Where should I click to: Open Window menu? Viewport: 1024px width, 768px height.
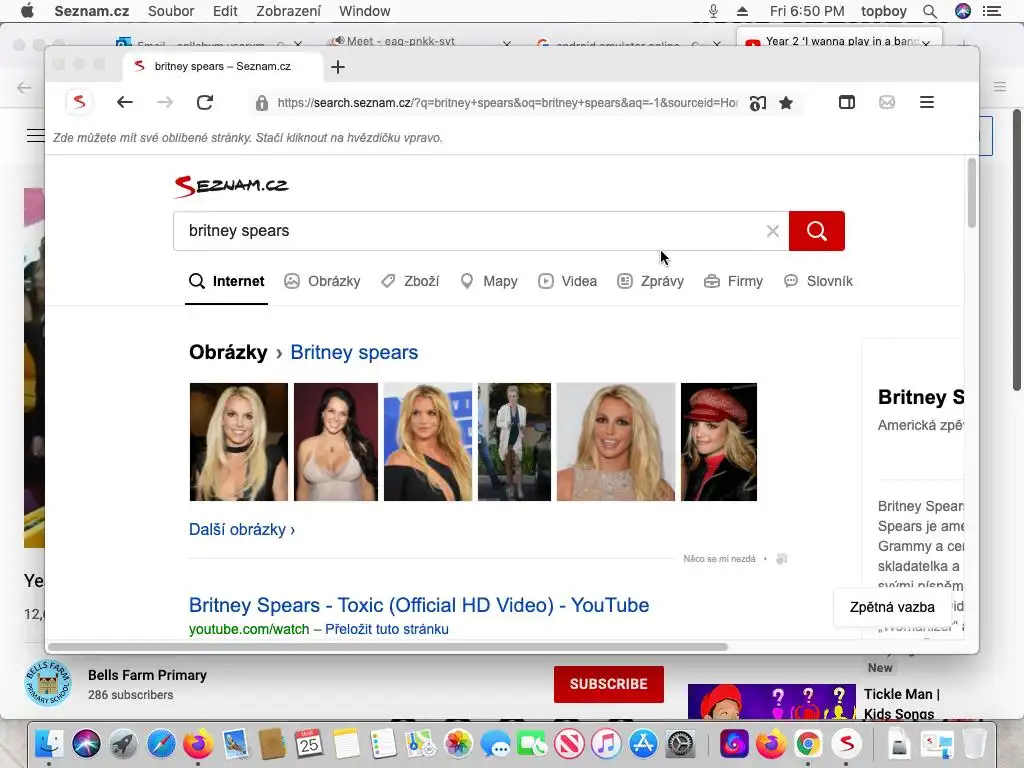click(364, 11)
